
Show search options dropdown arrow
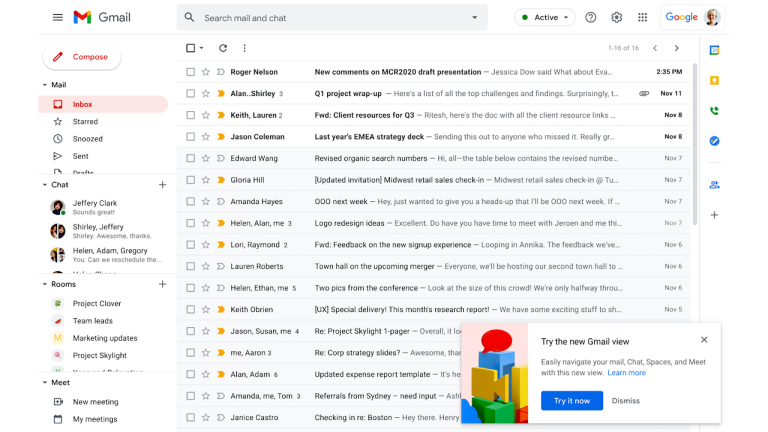pyautogui.click(x=474, y=18)
